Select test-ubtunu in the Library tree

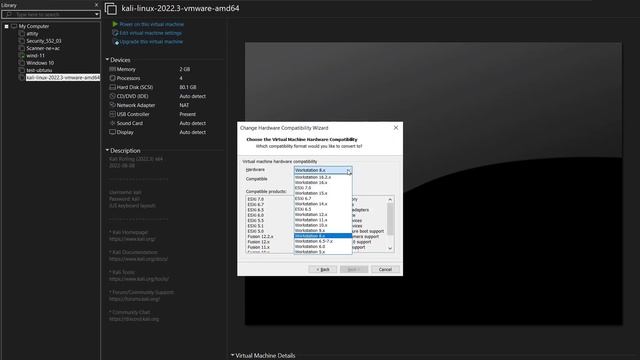[39, 70]
